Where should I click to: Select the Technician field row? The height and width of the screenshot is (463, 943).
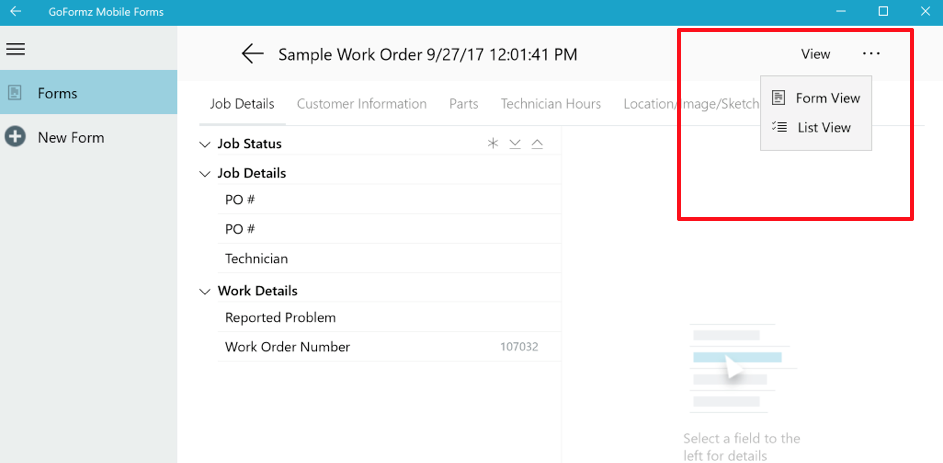point(389,259)
